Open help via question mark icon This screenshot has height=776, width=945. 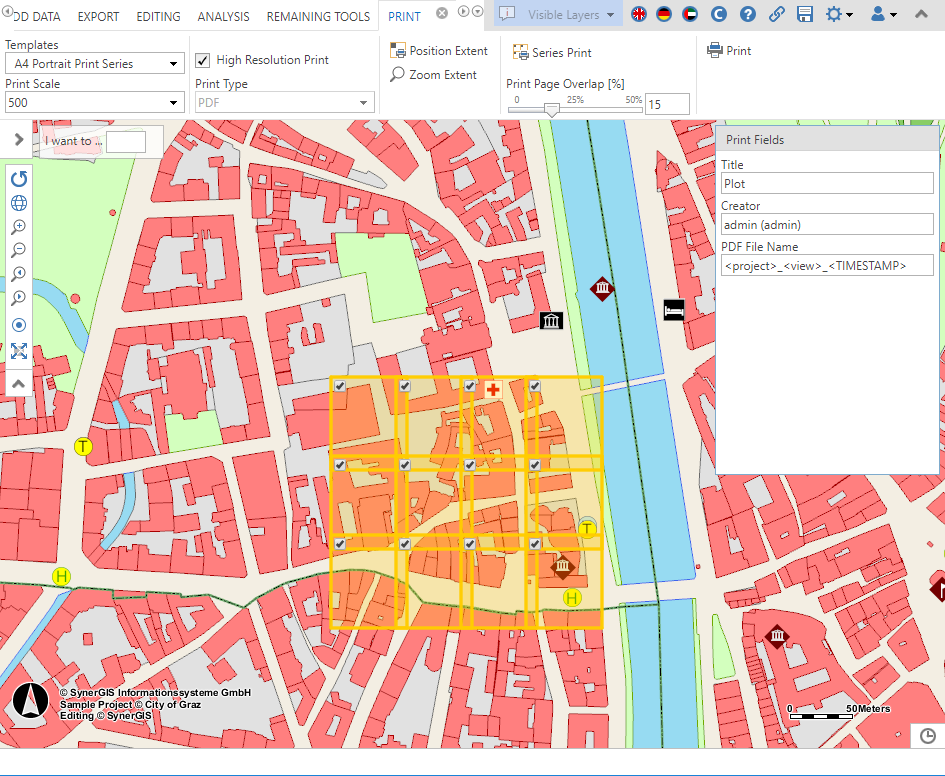748,15
